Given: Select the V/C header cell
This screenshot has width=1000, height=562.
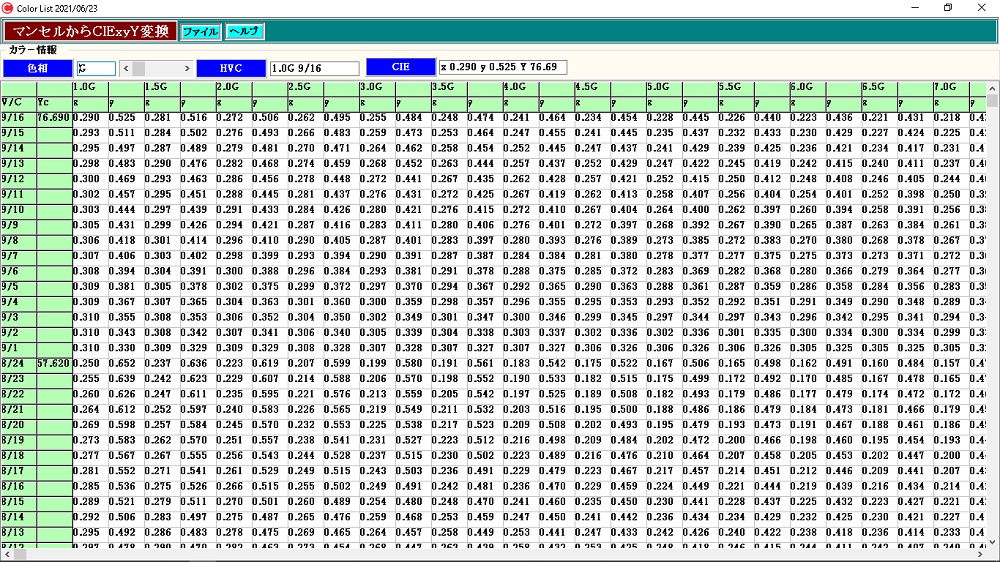Looking at the screenshot, I should [17, 102].
